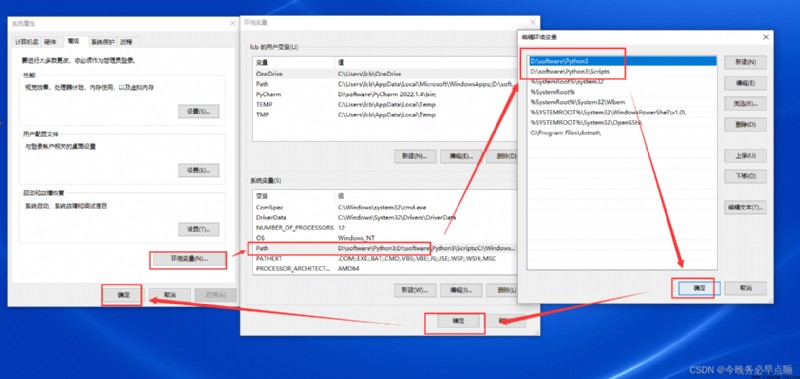Select the WindowsPowerShell\v1.0 path entry
Screen dimensions: 800x379
coord(622,112)
